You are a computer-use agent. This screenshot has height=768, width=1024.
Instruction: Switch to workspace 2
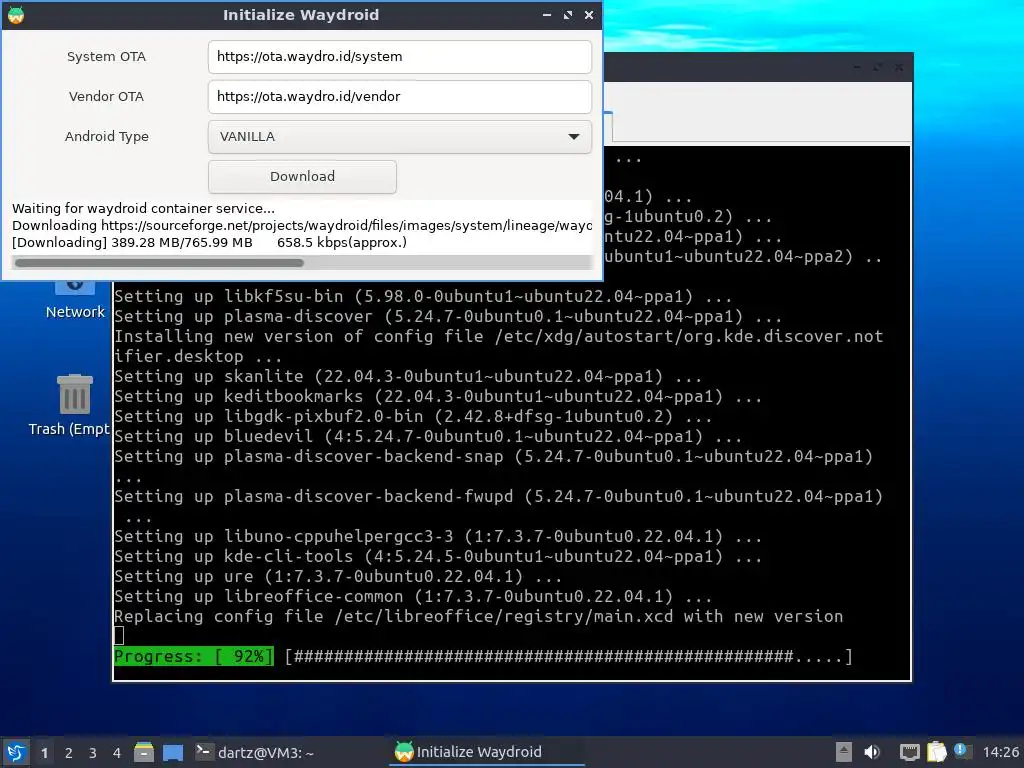pyautogui.click(x=69, y=753)
